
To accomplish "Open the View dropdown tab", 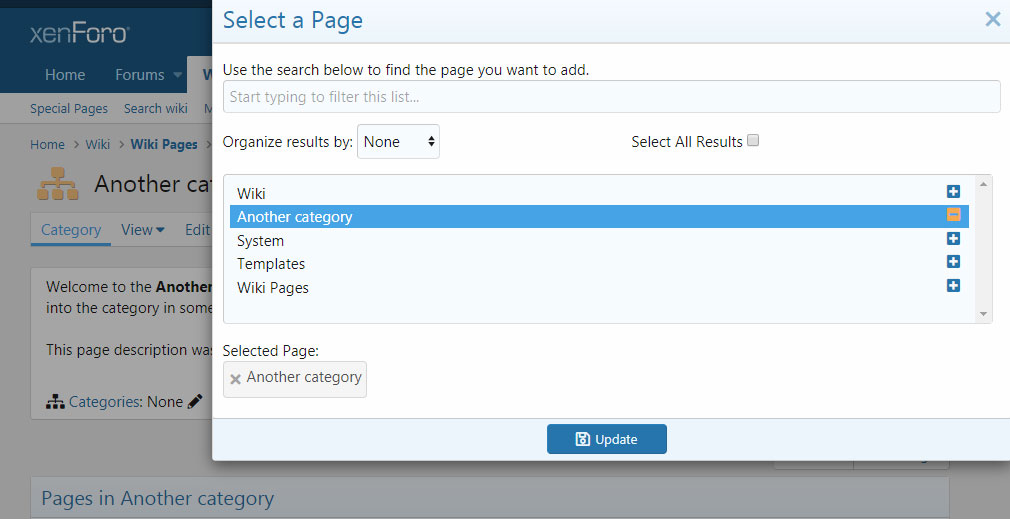I will [x=143, y=230].
